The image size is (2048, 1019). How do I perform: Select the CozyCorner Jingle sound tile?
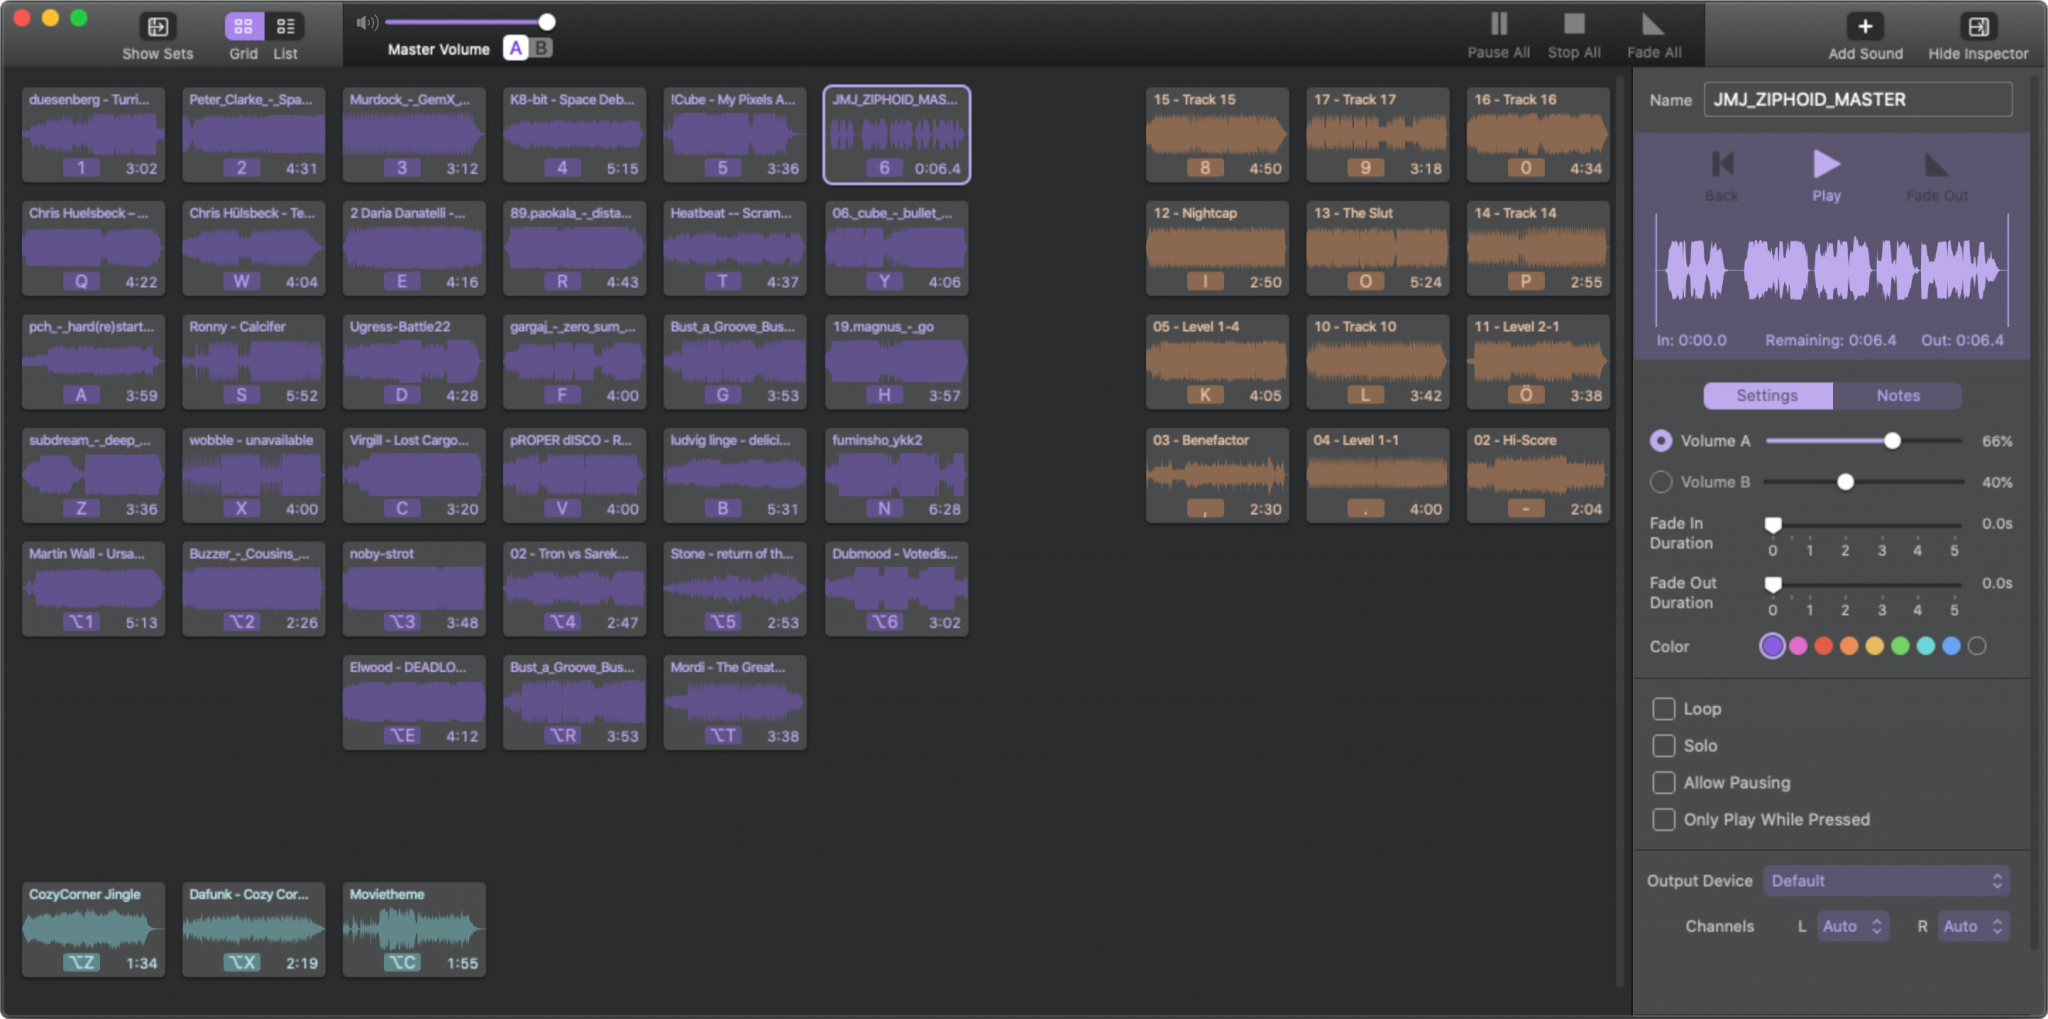click(93, 929)
